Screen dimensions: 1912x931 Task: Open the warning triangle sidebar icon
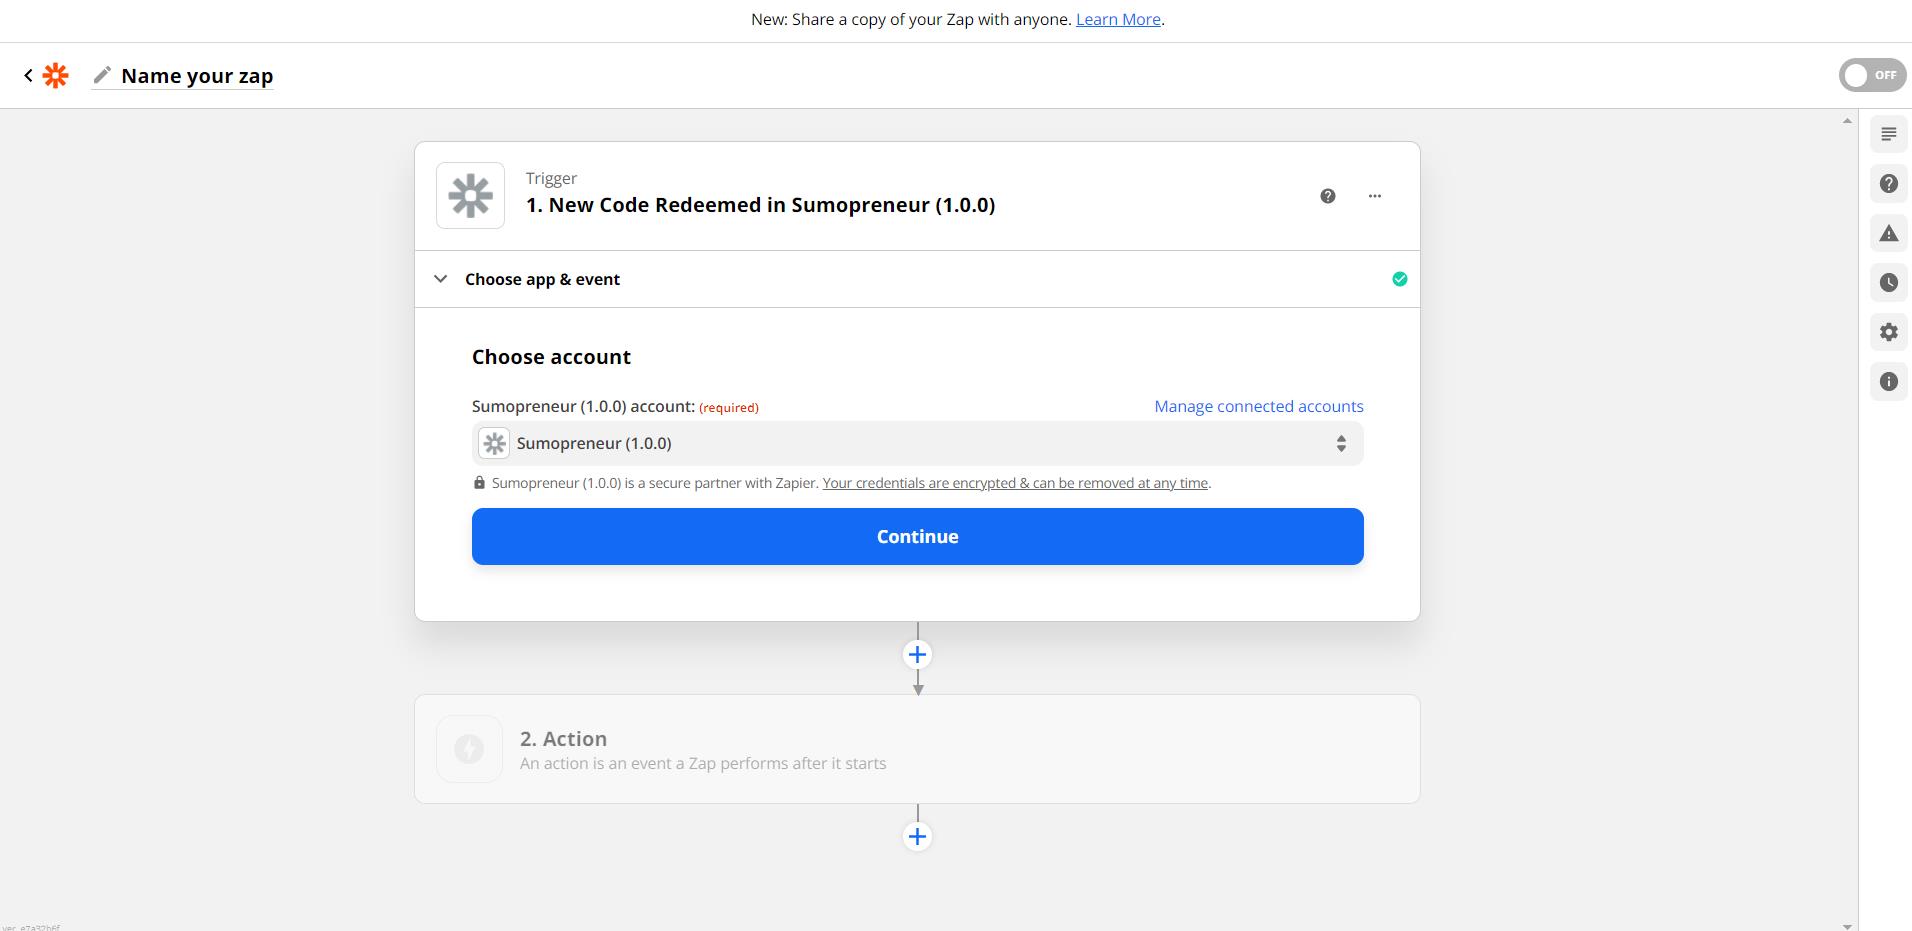1888,233
